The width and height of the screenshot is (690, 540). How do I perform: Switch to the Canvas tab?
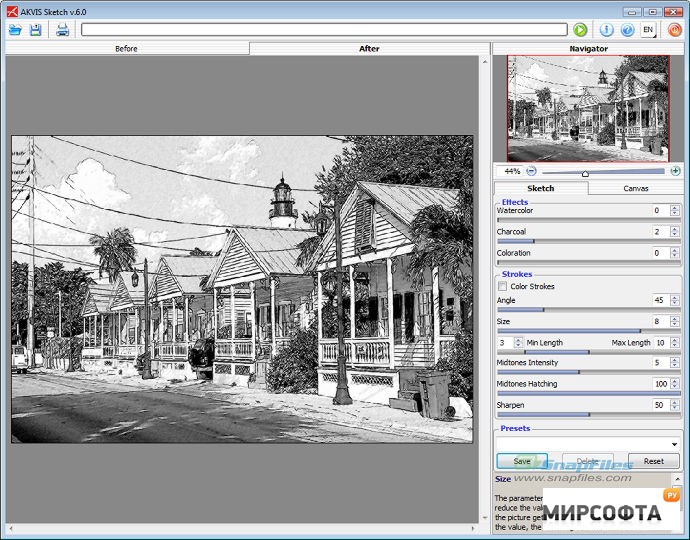[x=635, y=188]
